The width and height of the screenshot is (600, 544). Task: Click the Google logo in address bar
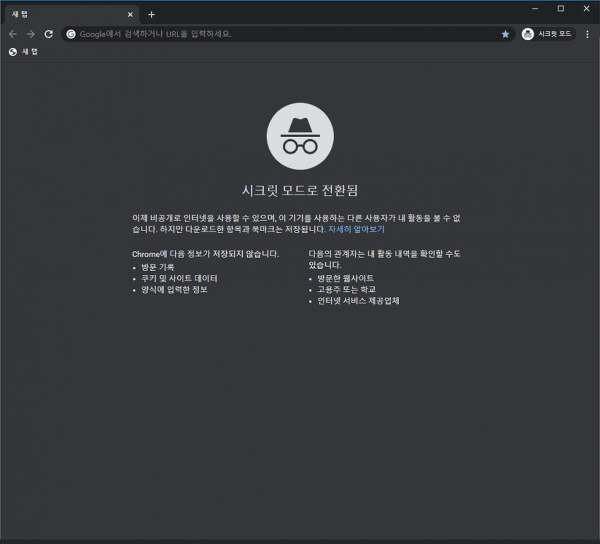click(x=71, y=34)
